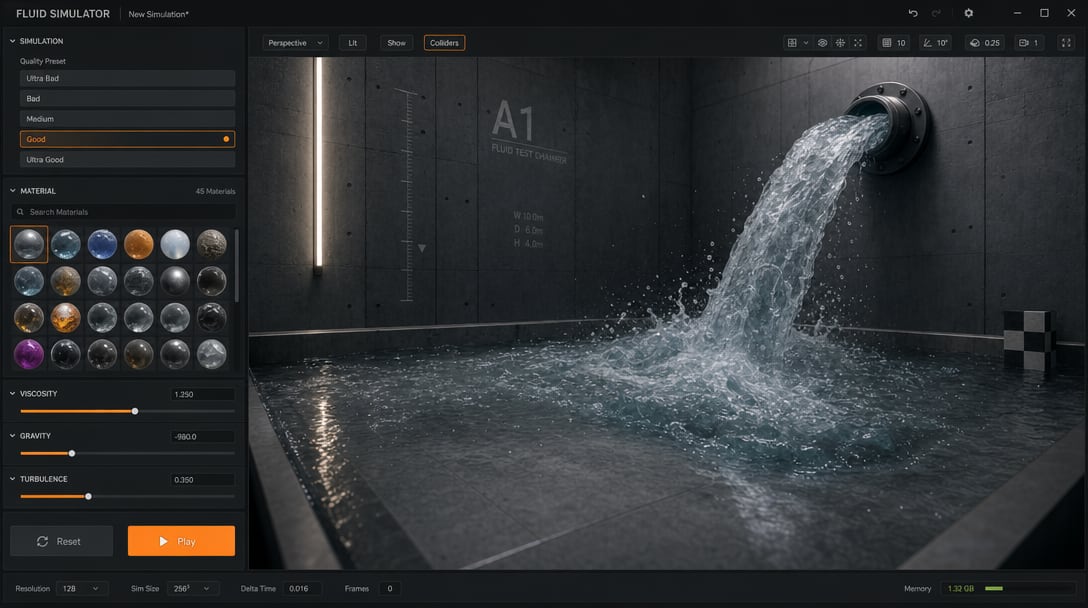Click the Delta Time field 0.016
The height and width of the screenshot is (608, 1088).
[303, 589]
